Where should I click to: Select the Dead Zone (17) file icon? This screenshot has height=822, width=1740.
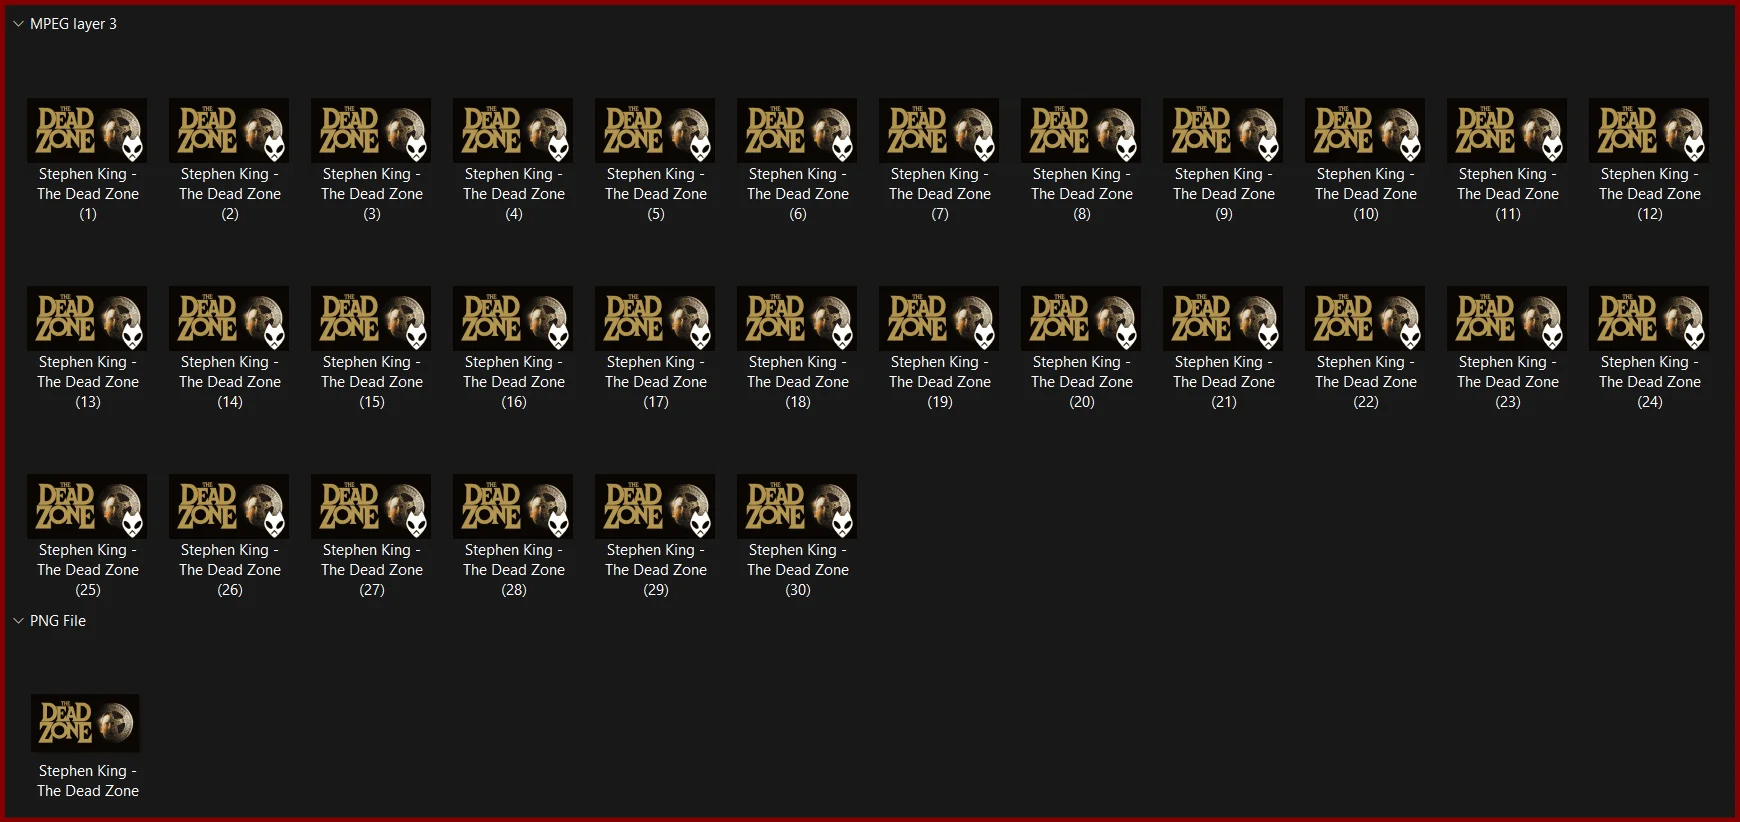[655, 318]
